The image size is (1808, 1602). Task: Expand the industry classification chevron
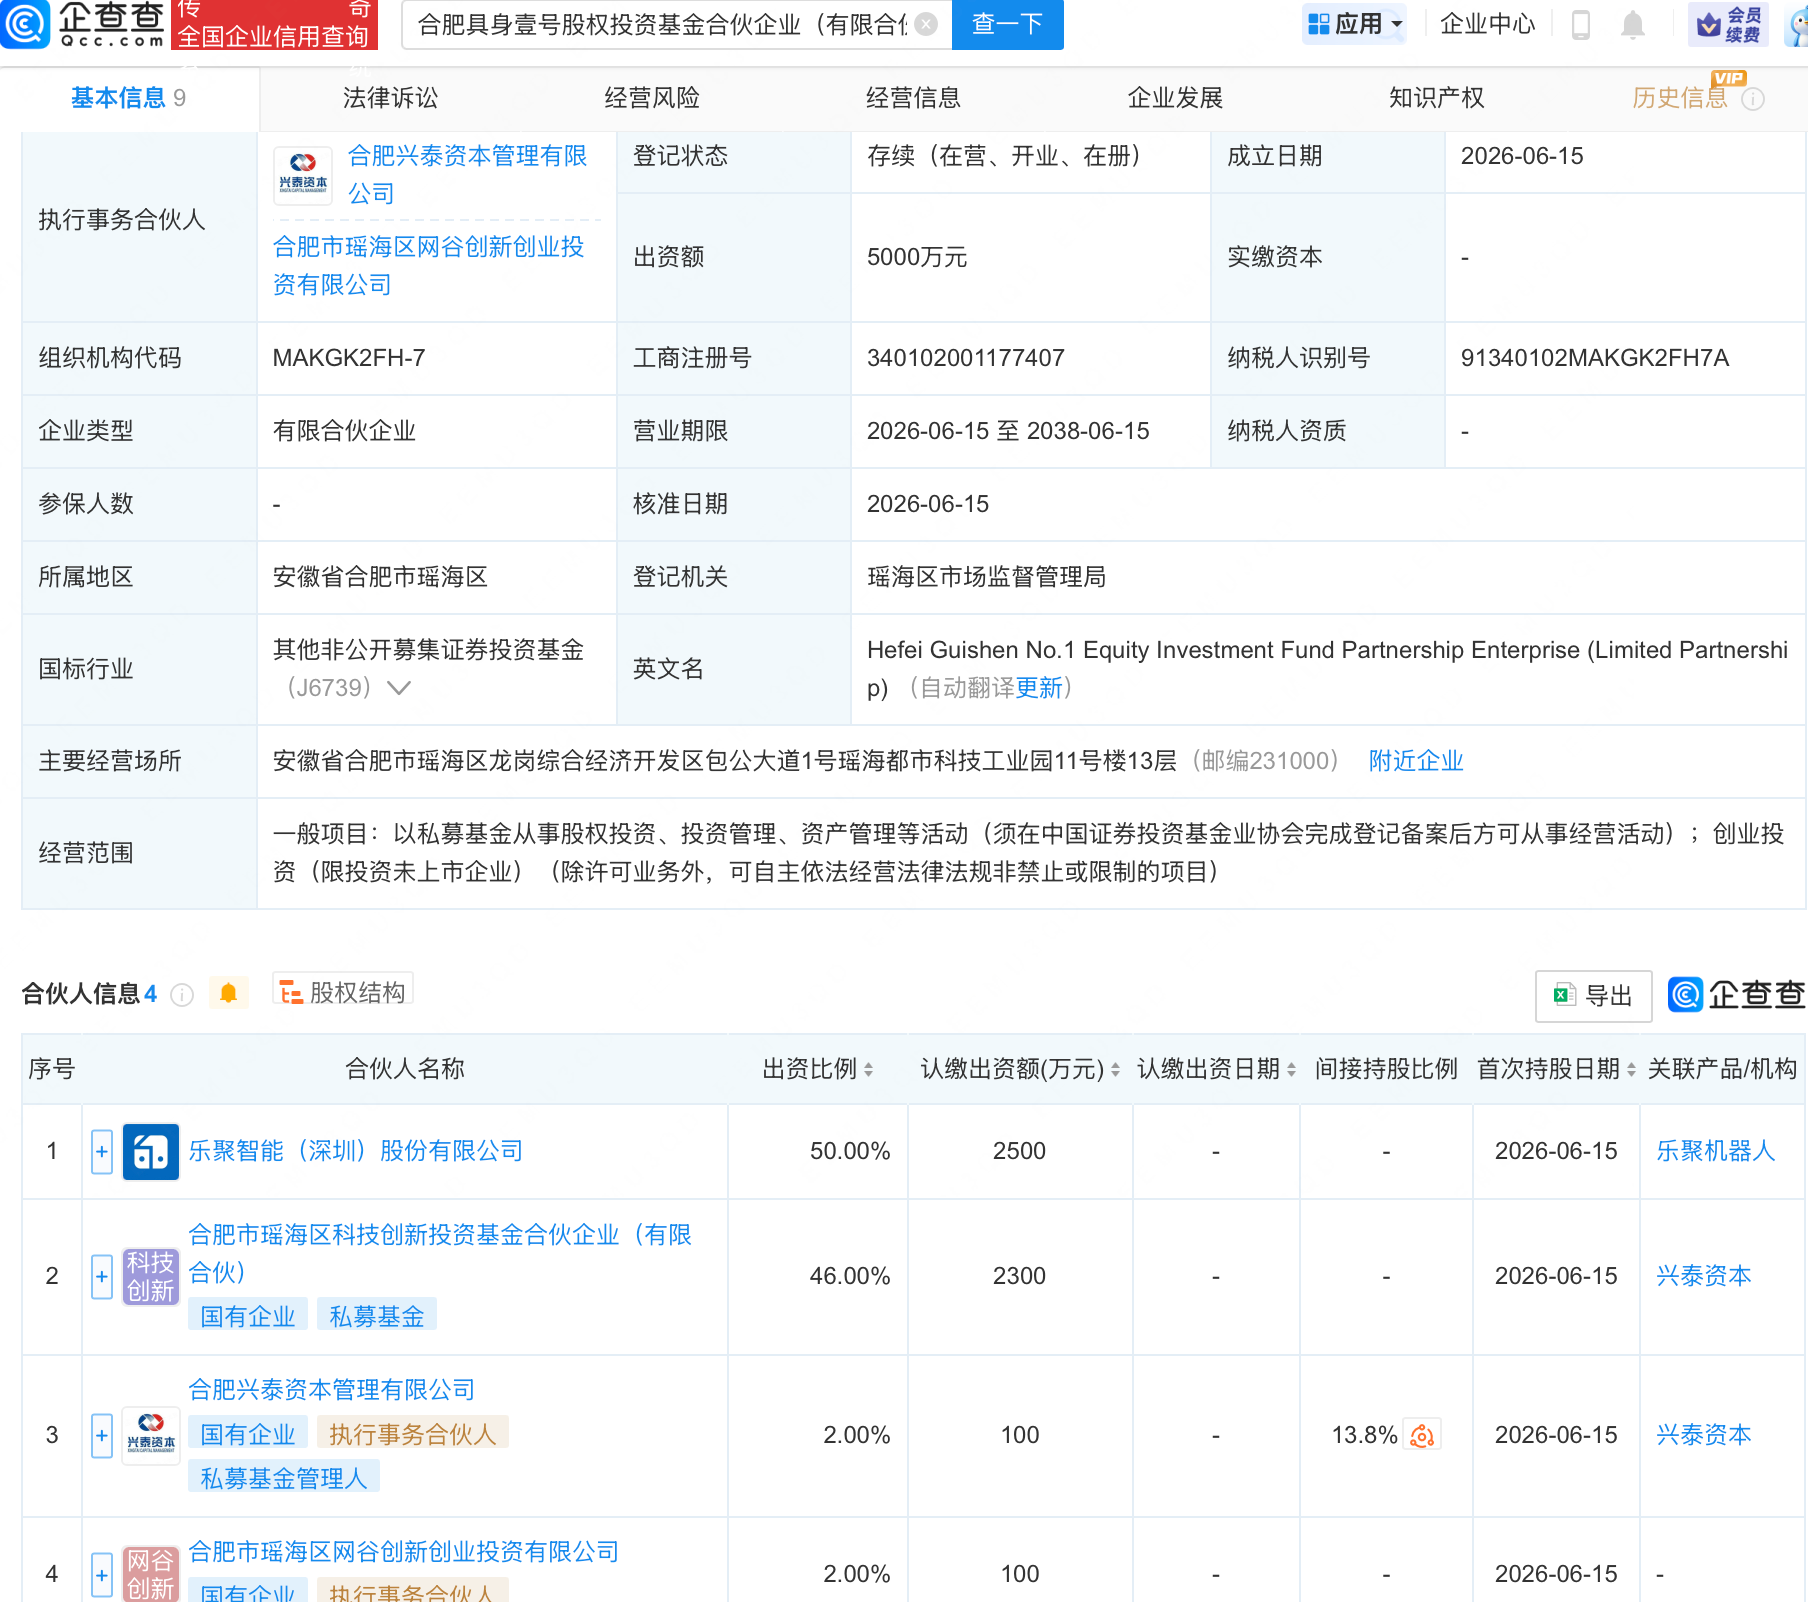pyautogui.click(x=399, y=688)
